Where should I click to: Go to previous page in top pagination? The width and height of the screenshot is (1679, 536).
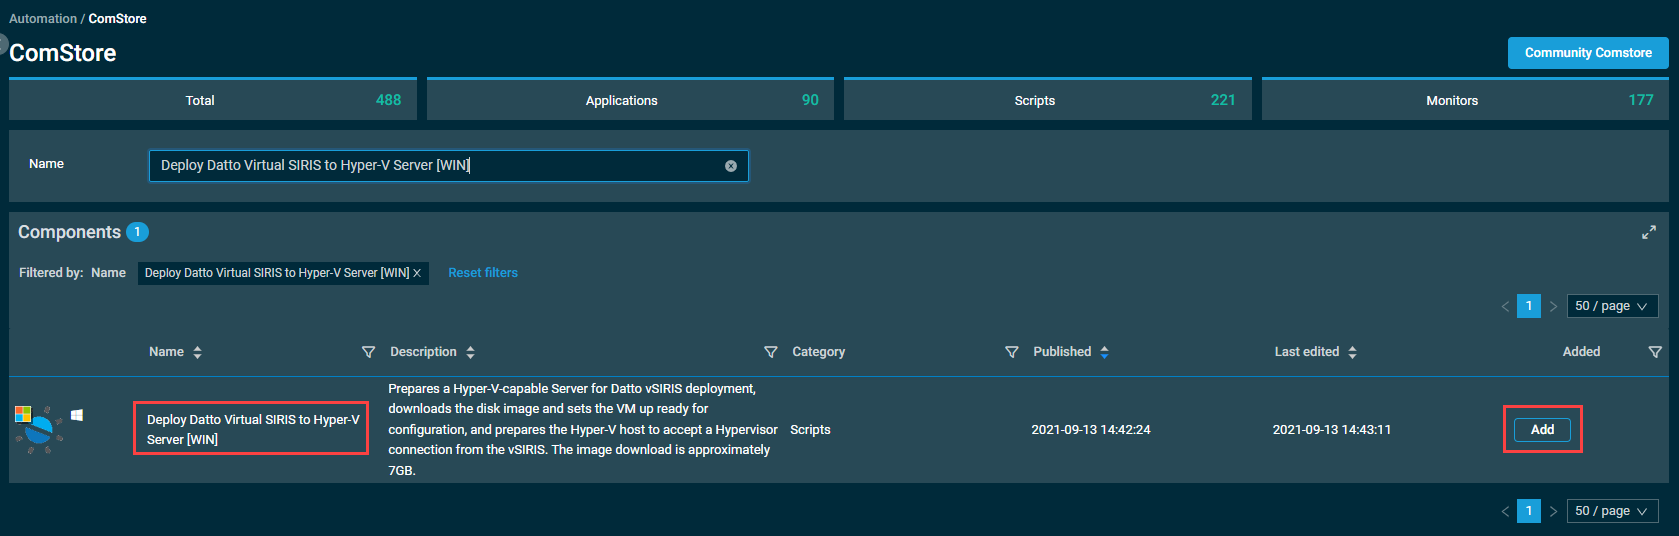[1505, 306]
